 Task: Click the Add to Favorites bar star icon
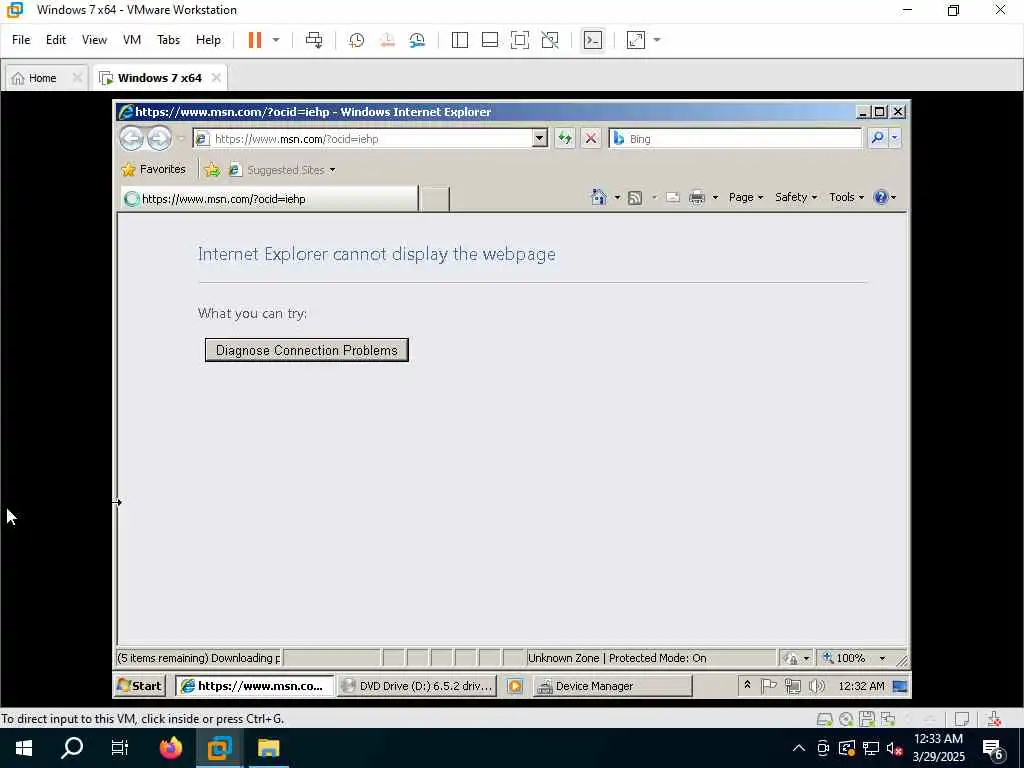click(x=212, y=170)
